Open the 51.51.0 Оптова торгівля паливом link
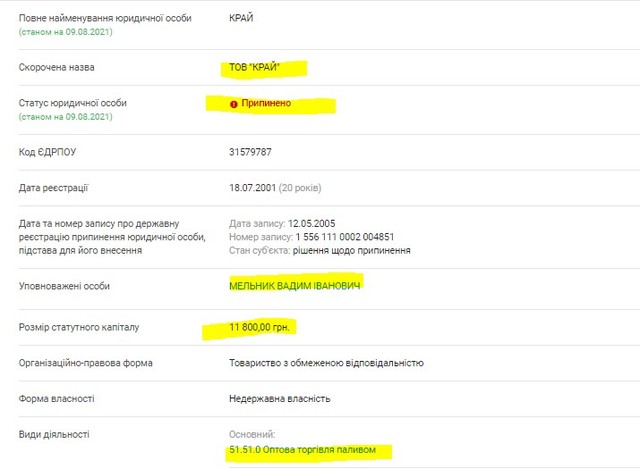 [302, 451]
